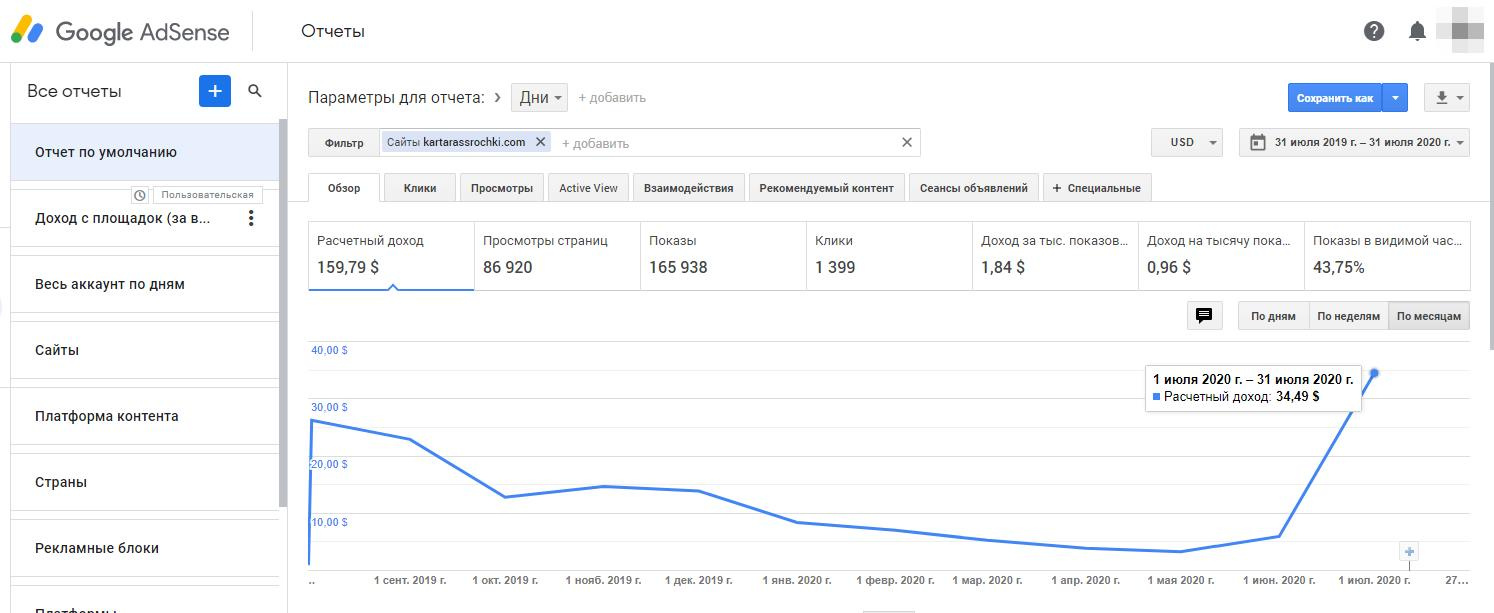Open Платформа контента report

145,416
